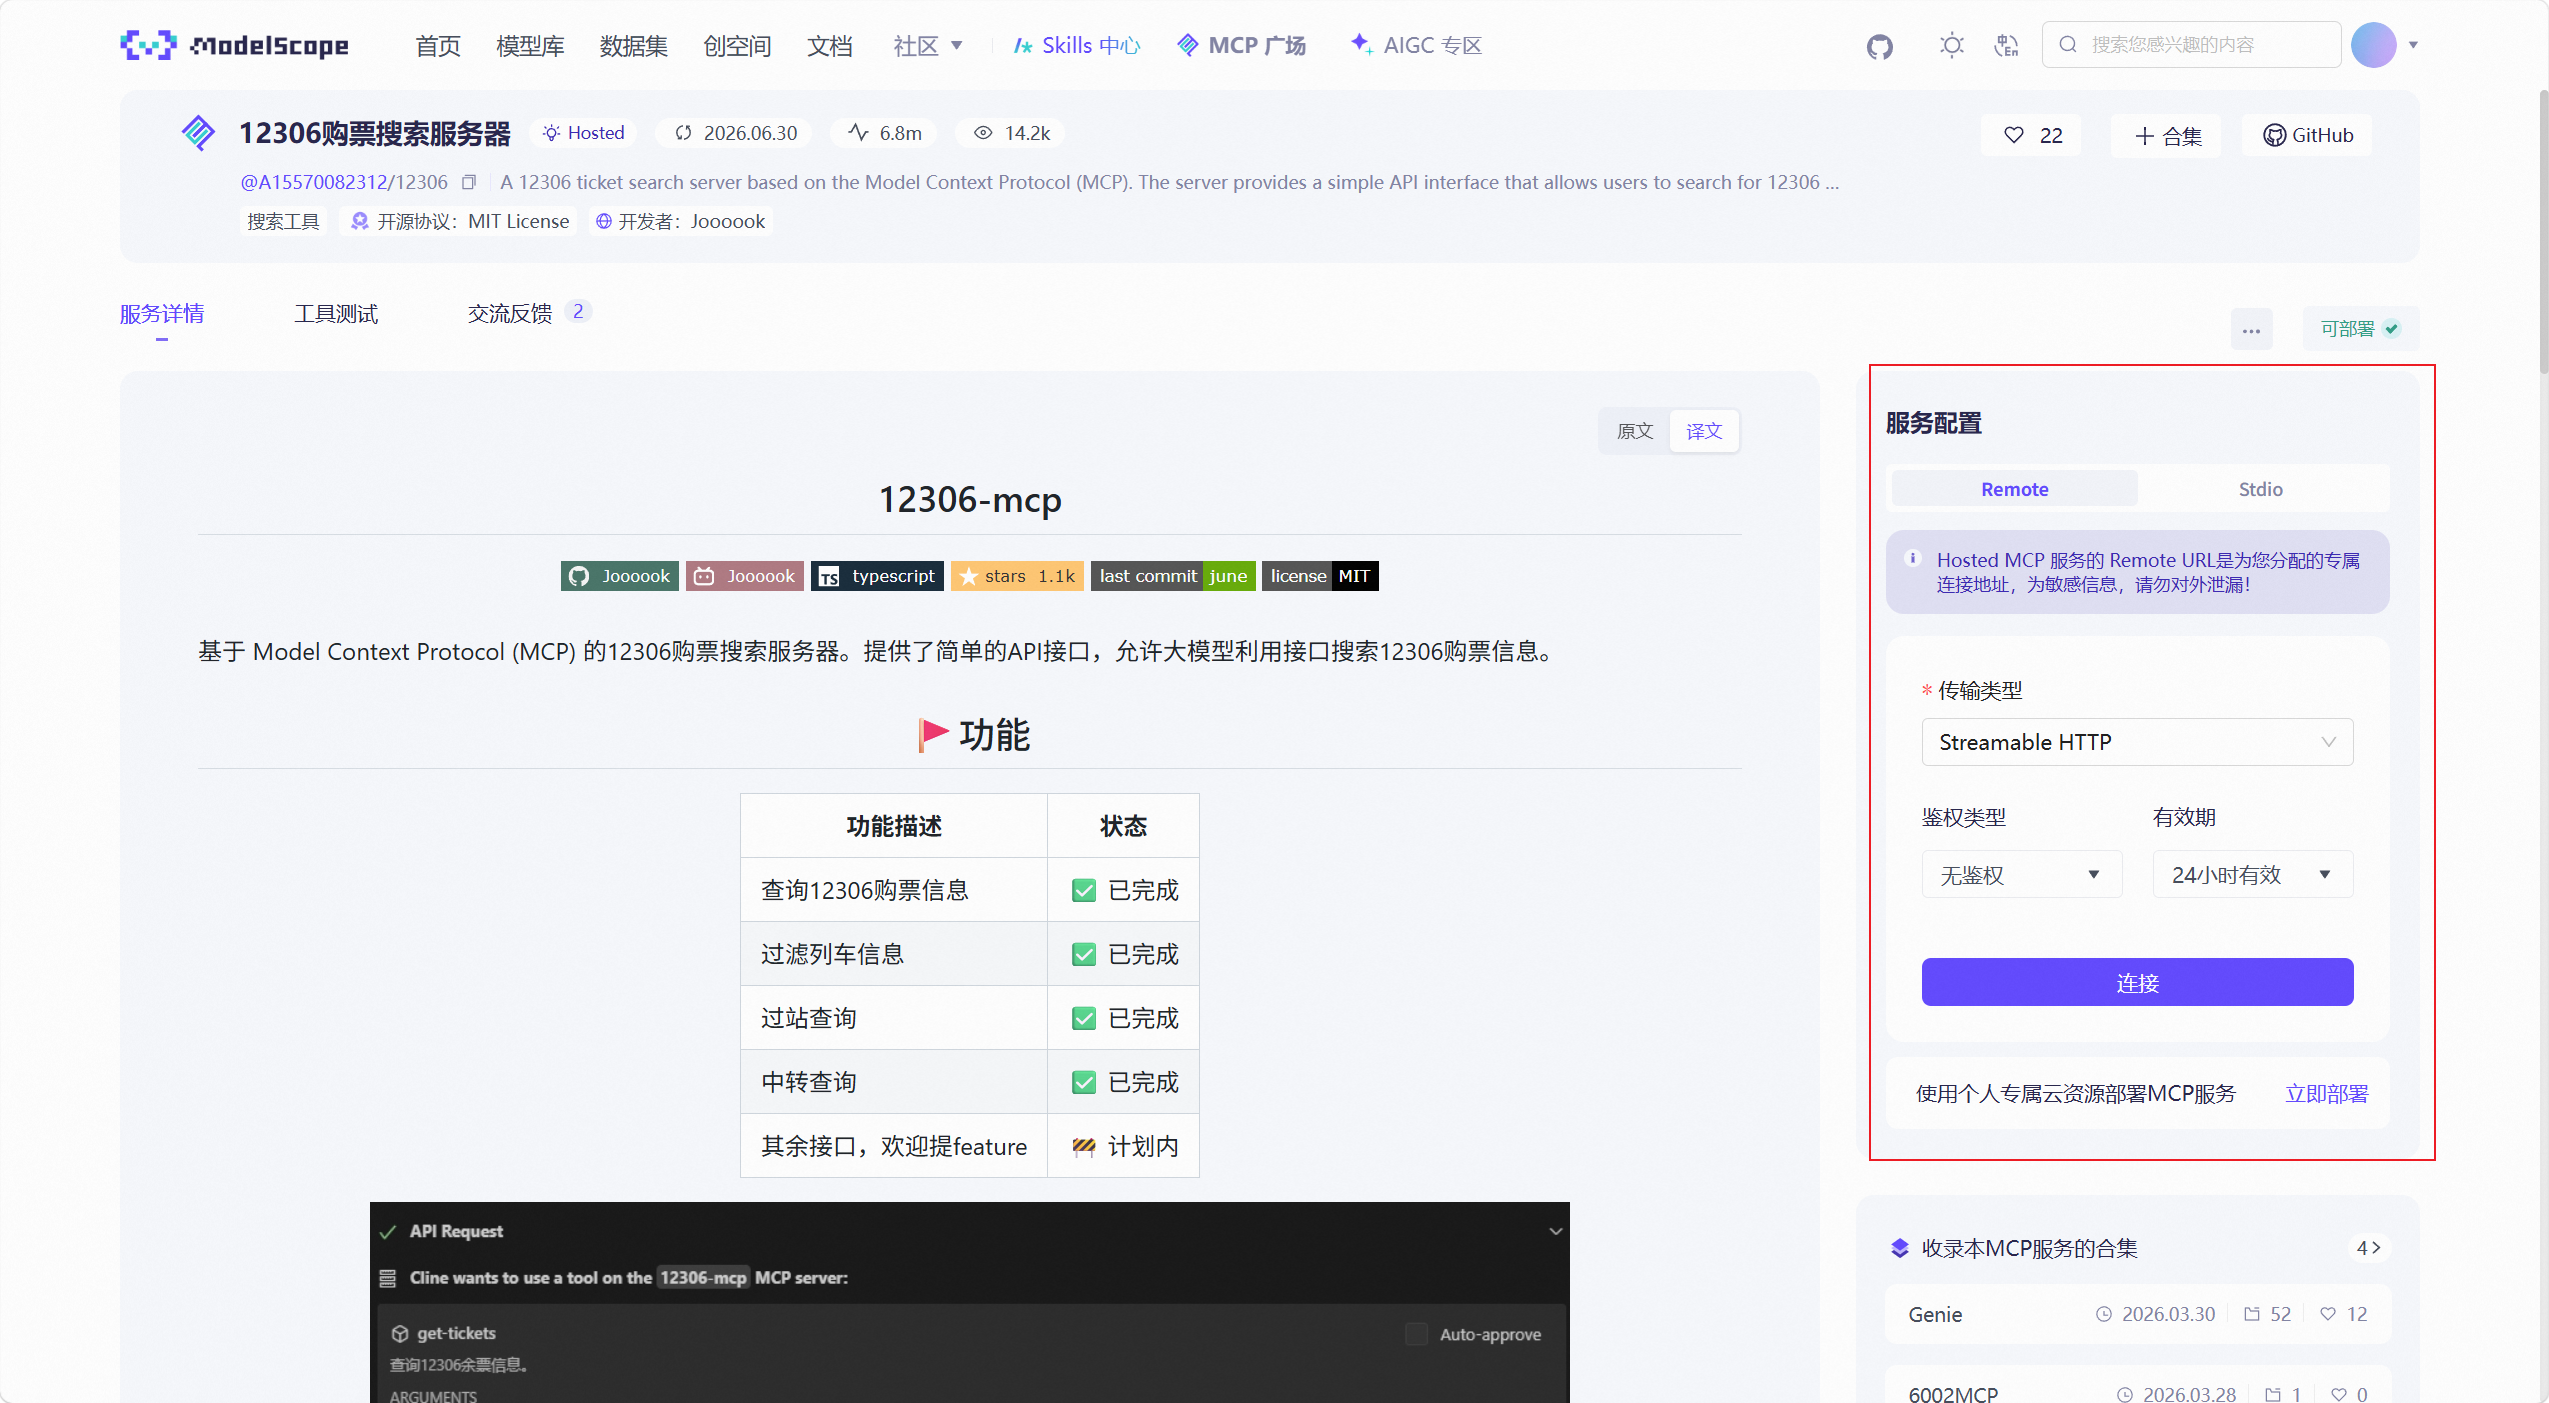Toggle the light/dark theme sun icon

1951,45
